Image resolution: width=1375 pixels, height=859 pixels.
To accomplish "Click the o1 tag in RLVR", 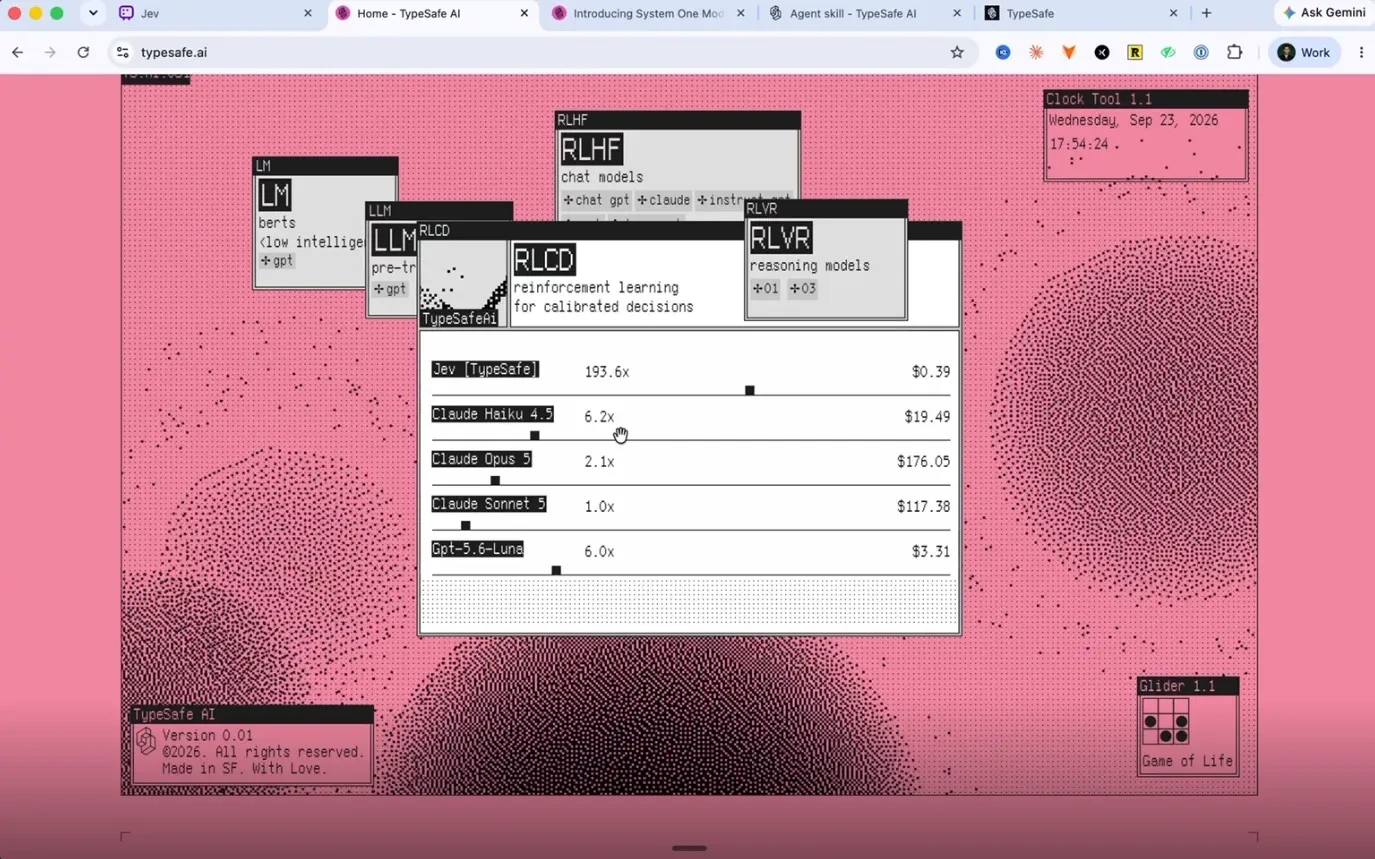I will (765, 289).
